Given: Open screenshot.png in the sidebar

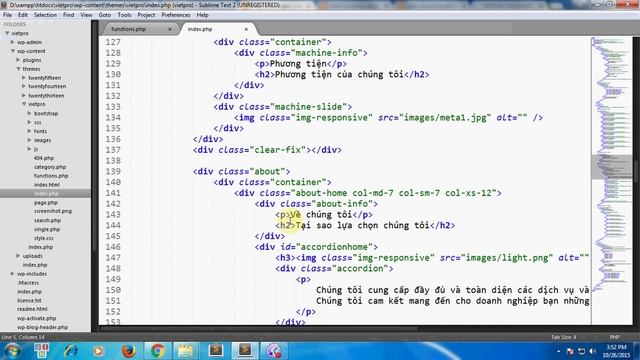Looking at the screenshot, I should (x=53, y=211).
